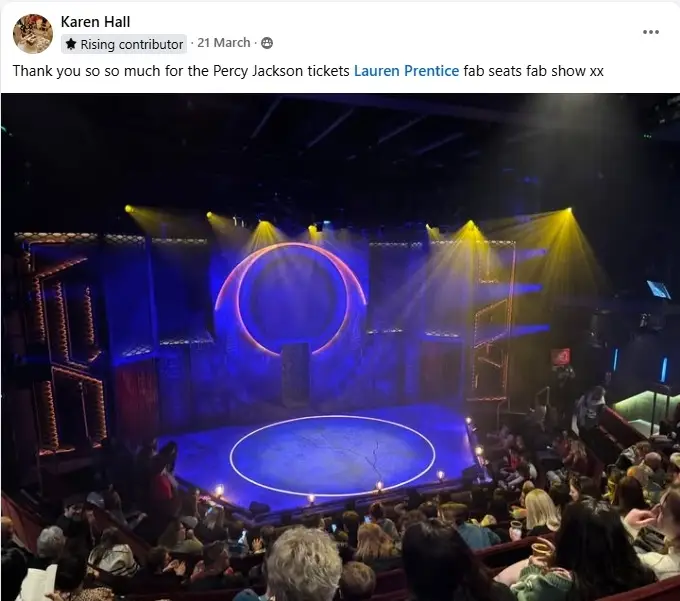Screen dimensions: 680x601
Task: Click the dark doorway under the ring
Action: coord(295,374)
